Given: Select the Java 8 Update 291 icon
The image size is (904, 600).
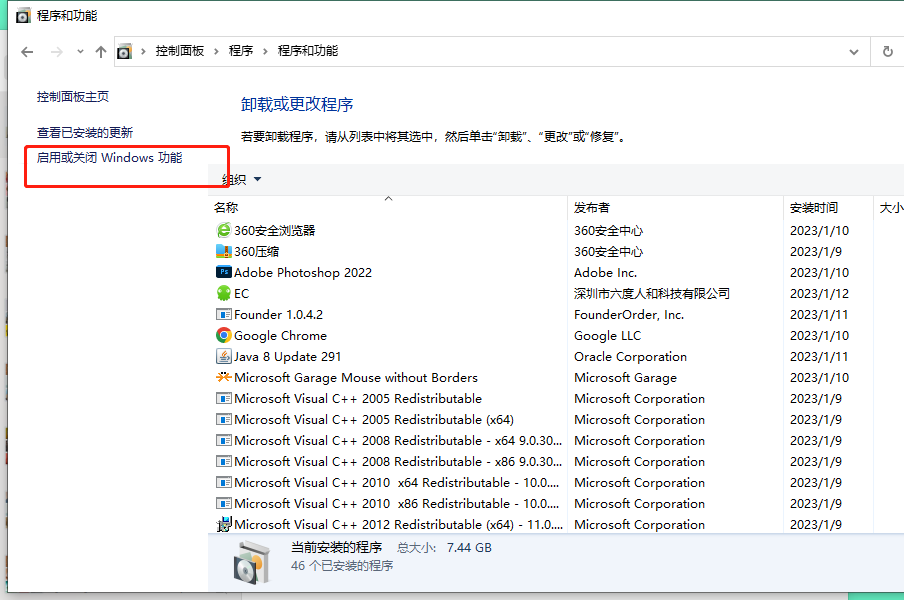Looking at the screenshot, I should (x=224, y=356).
